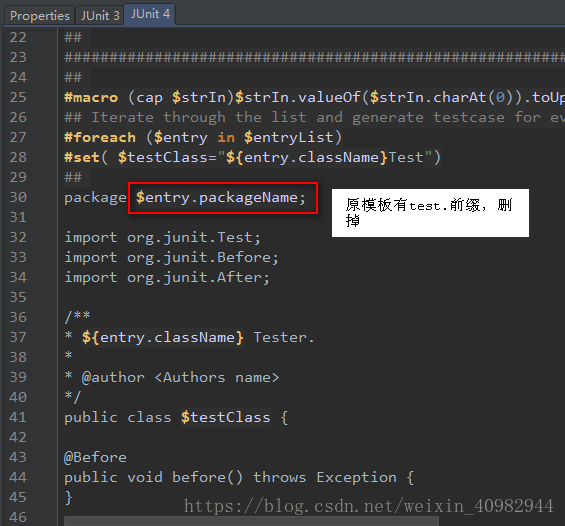Image resolution: width=565 pixels, height=526 pixels.
Task: Click the 'Iterate through the list' comment line
Action: (314, 117)
